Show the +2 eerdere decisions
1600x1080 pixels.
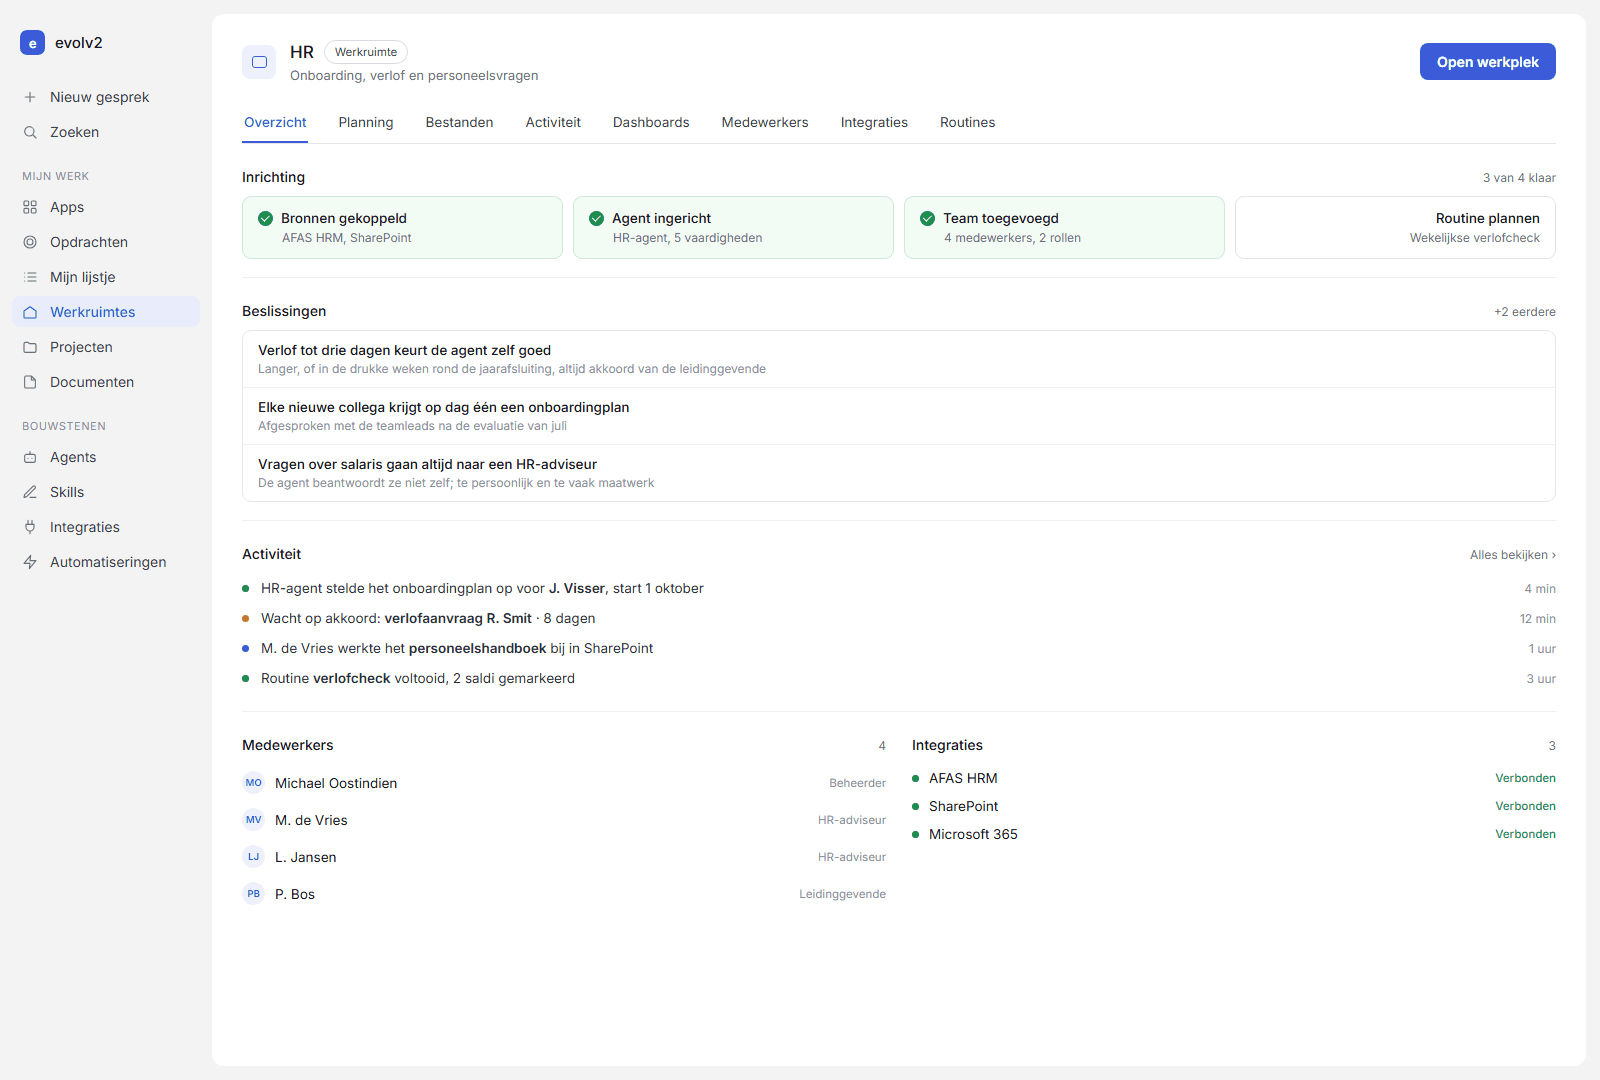[1525, 312]
